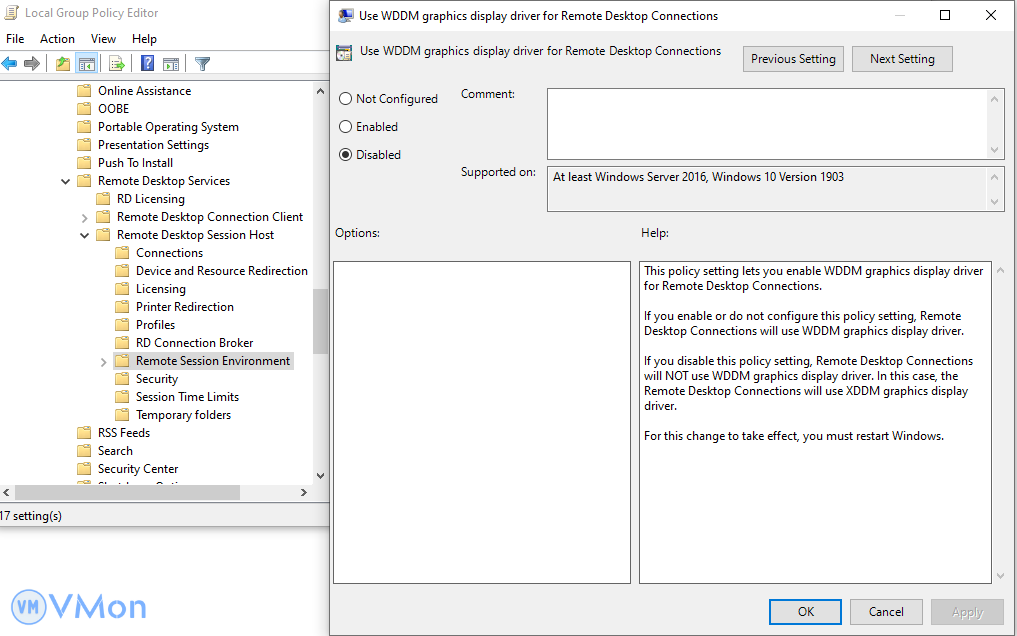The height and width of the screenshot is (636, 1017).
Task: Expand the Remote Desktop Connection Client node
Action: tap(85, 217)
